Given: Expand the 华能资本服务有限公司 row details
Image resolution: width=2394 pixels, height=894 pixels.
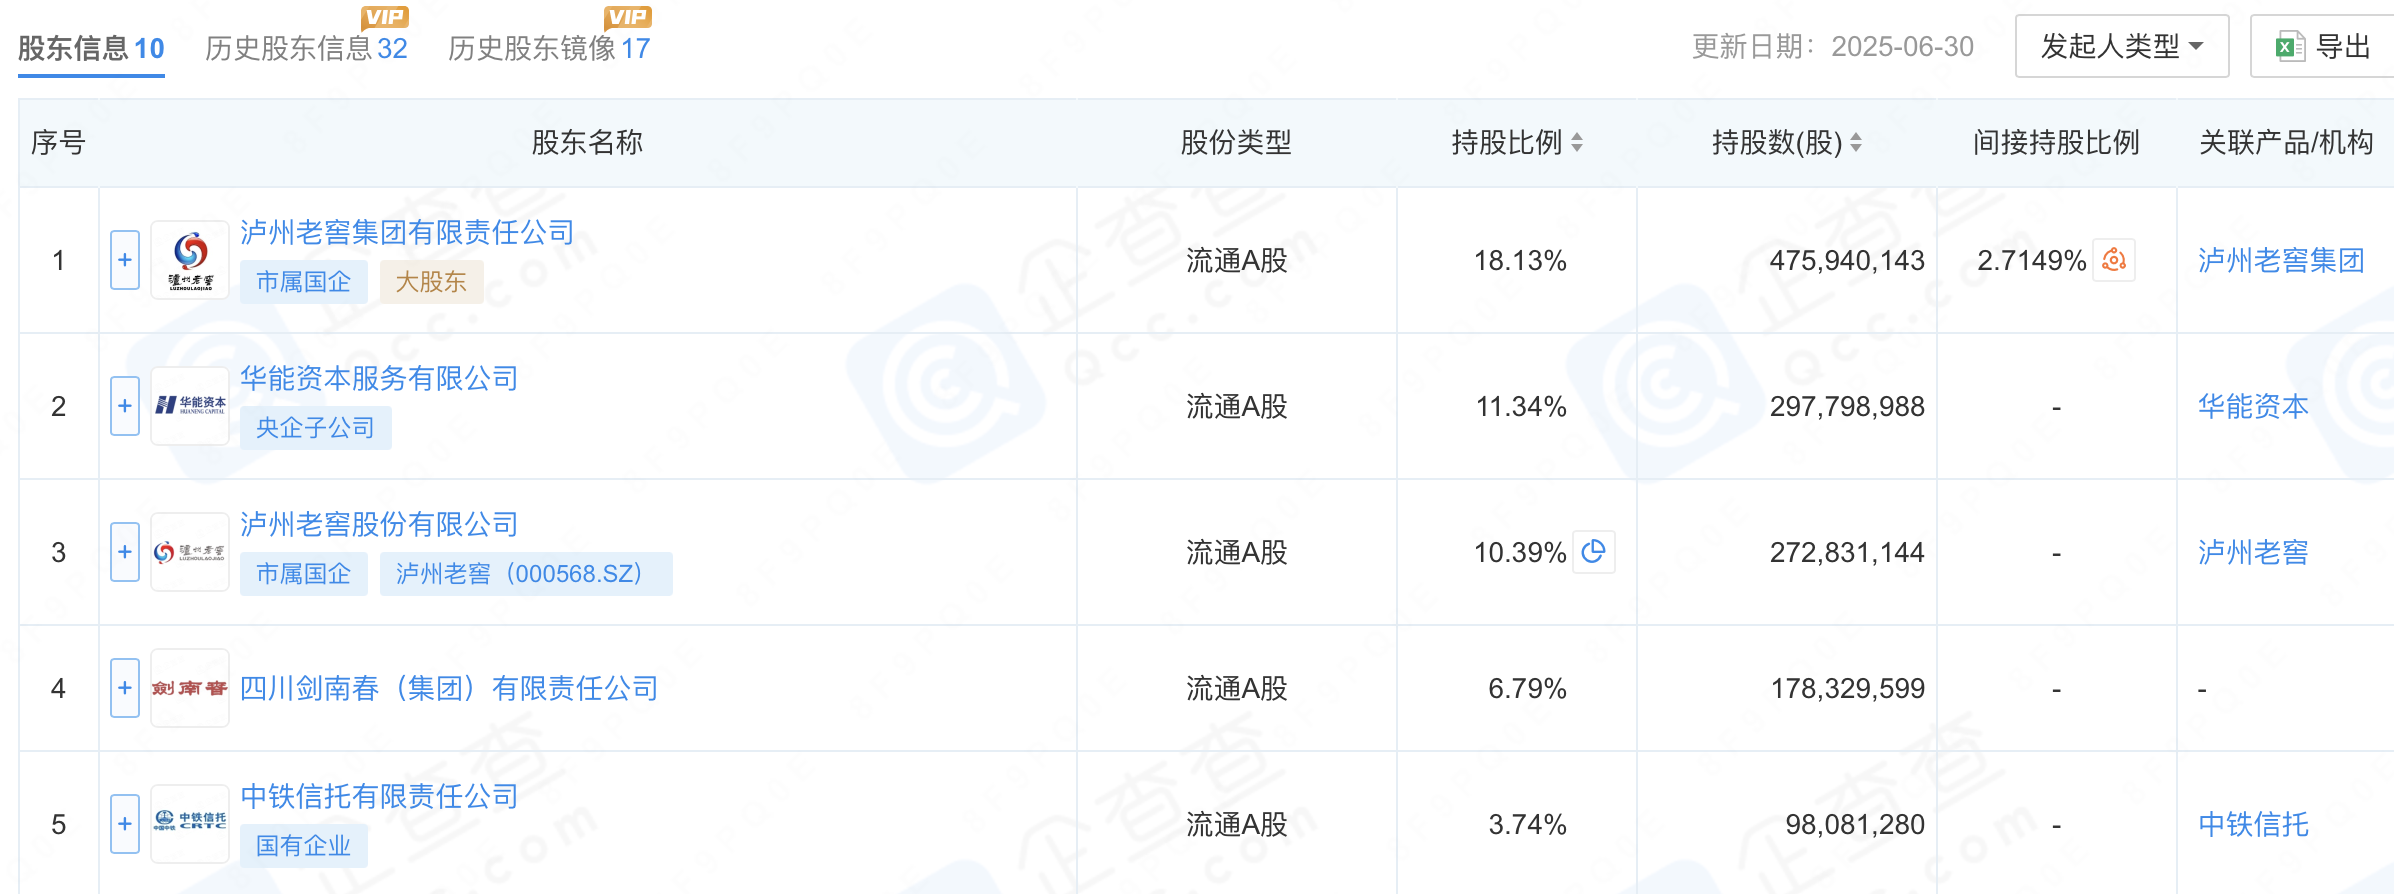Looking at the screenshot, I should 125,406.
